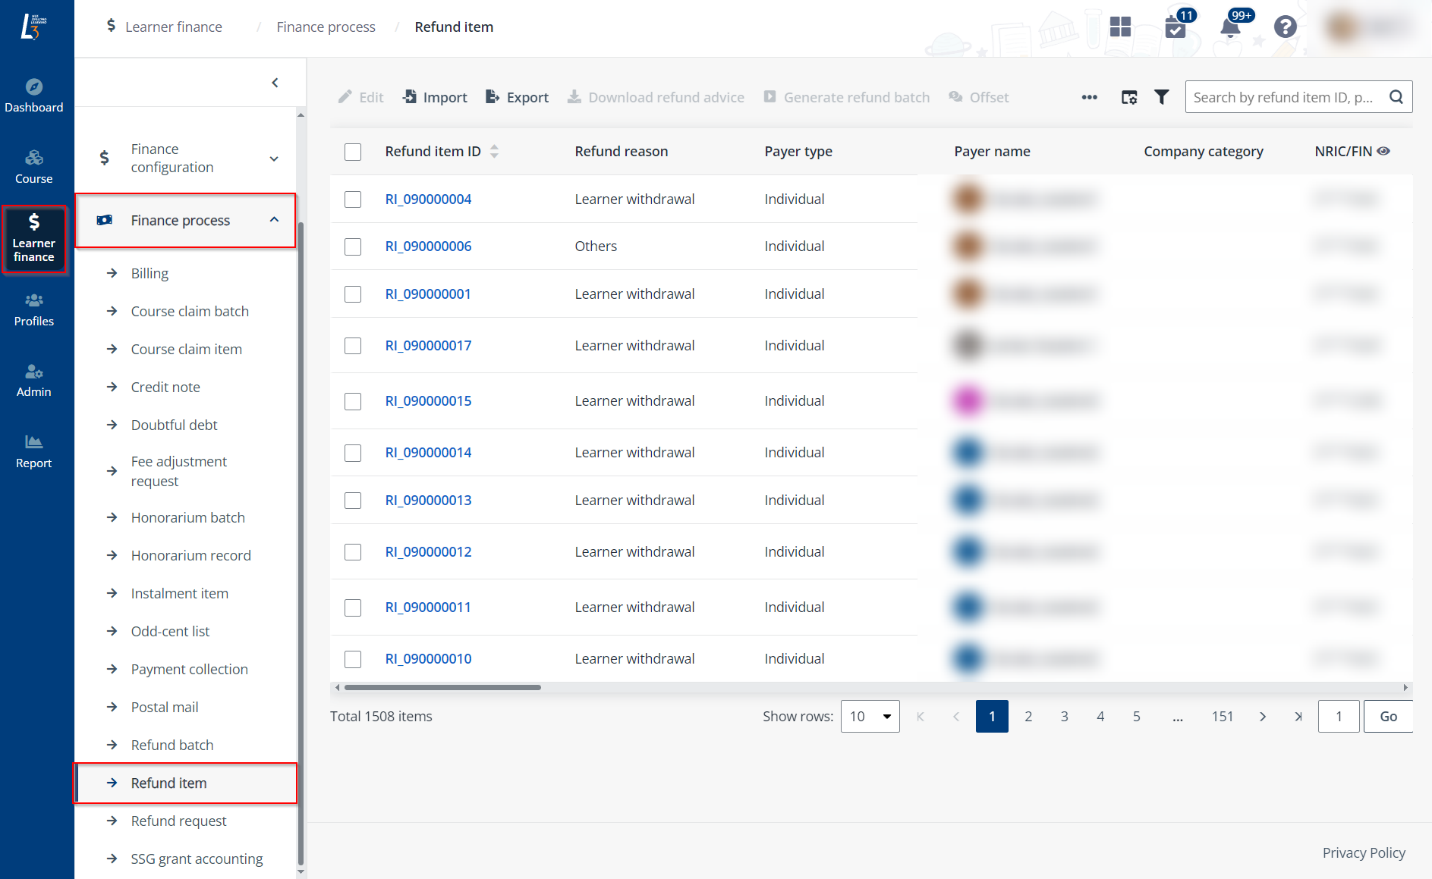This screenshot has height=879, width=1432.
Task: Open Refund request in the menu
Action: (x=179, y=821)
